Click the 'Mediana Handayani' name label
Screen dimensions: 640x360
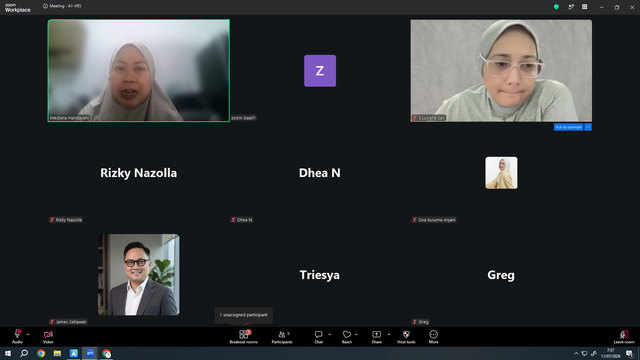(x=69, y=118)
